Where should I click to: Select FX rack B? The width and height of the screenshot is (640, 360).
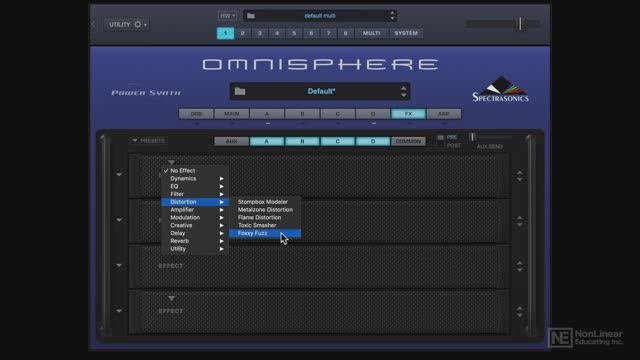(x=302, y=141)
